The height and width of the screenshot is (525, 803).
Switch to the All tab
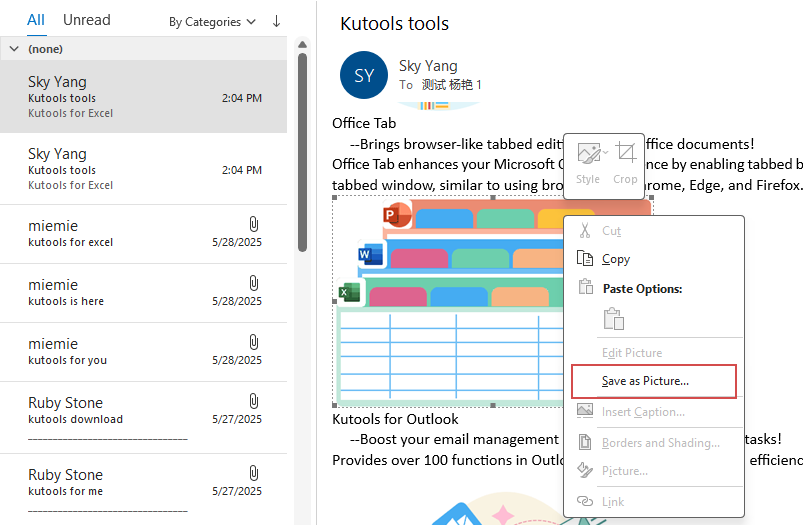coord(36,20)
